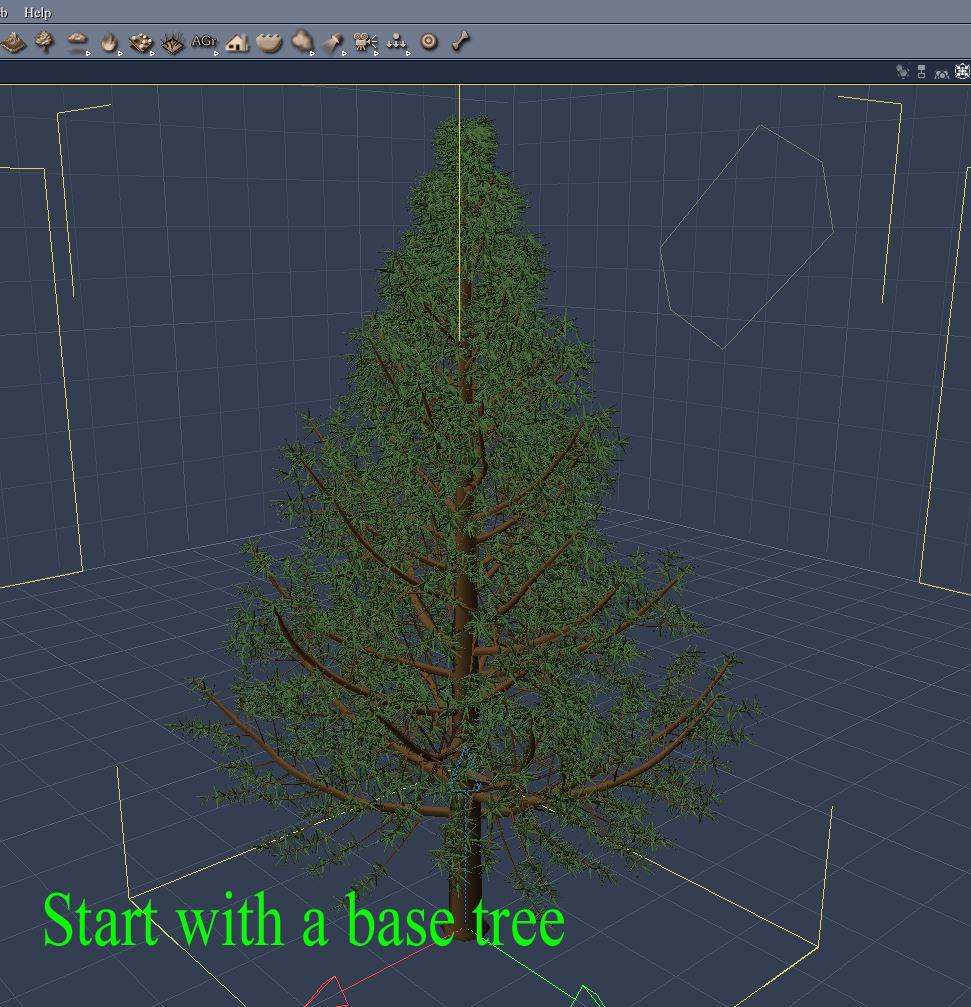This screenshot has width=971, height=1007.
Task: Select the Plant (tree) tool
Action: (x=44, y=42)
